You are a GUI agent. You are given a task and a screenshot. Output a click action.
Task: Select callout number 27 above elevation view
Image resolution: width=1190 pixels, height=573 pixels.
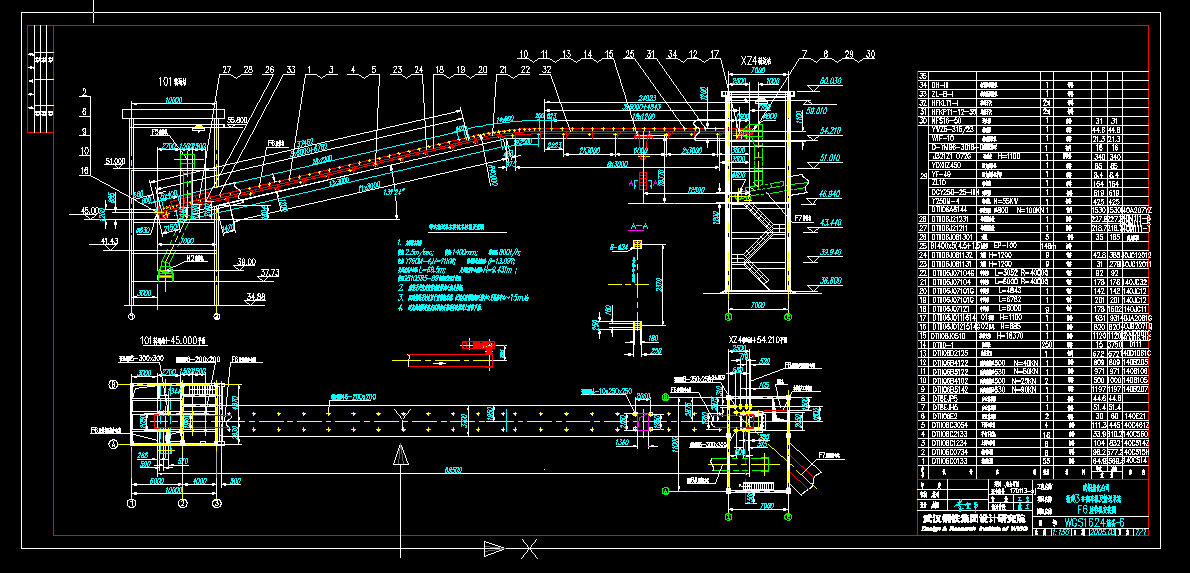coord(226,69)
